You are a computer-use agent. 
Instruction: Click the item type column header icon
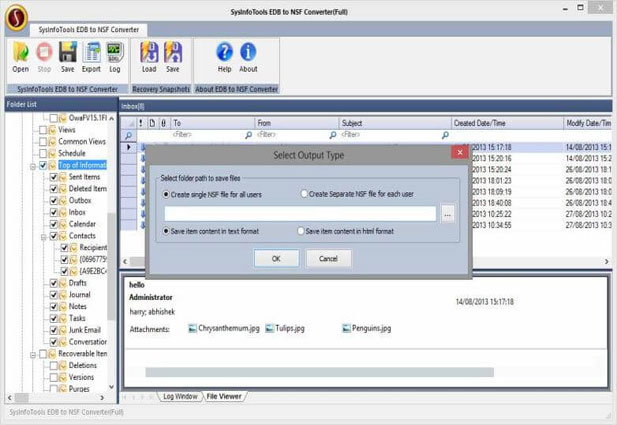tap(152, 123)
